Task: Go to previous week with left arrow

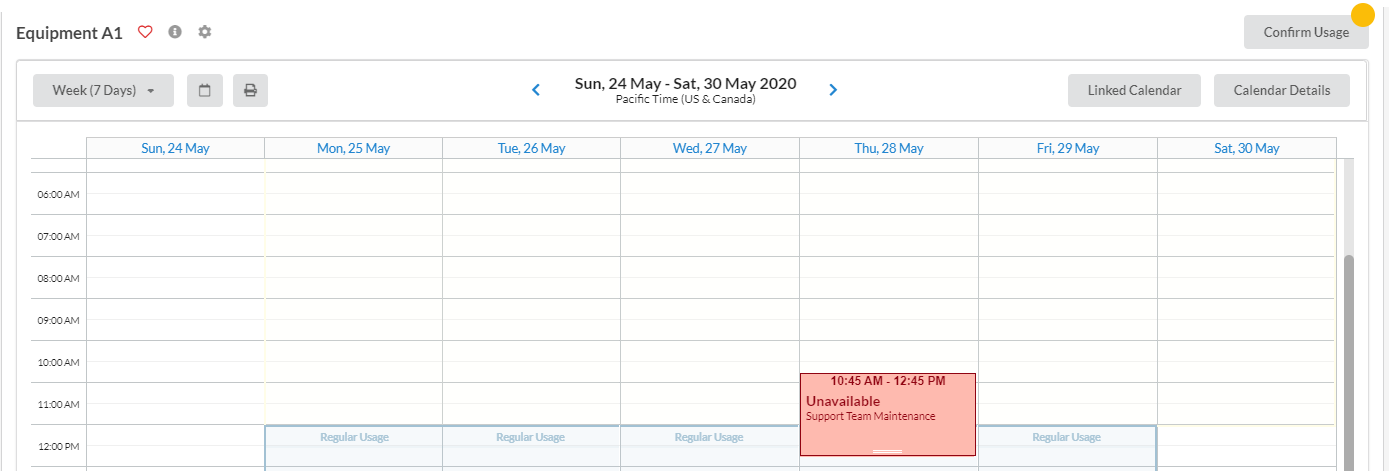Action: click(x=536, y=90)
